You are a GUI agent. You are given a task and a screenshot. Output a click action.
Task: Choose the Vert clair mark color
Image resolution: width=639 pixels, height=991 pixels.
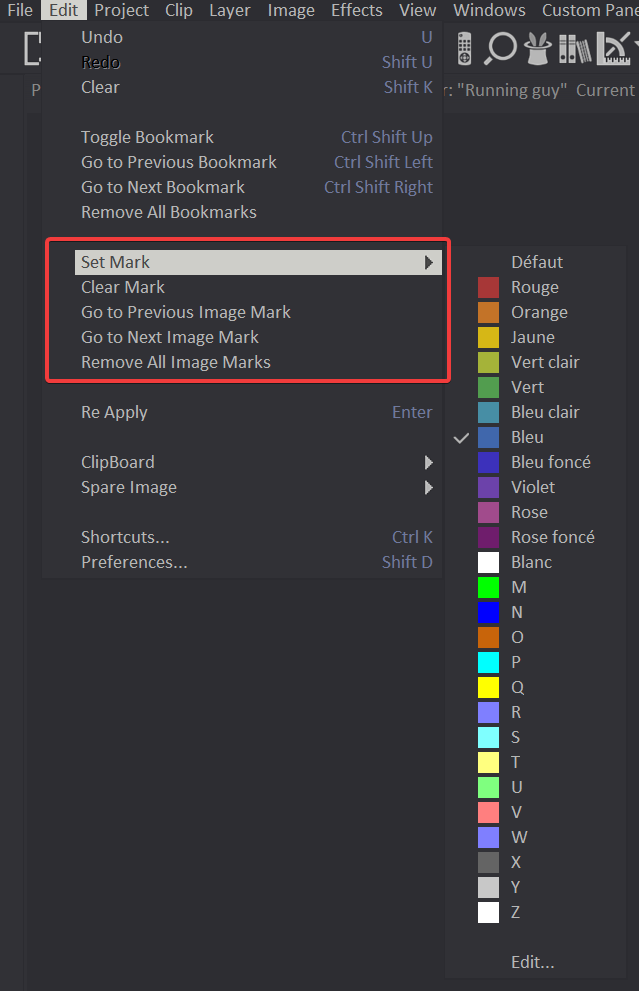tap(543, 362)
